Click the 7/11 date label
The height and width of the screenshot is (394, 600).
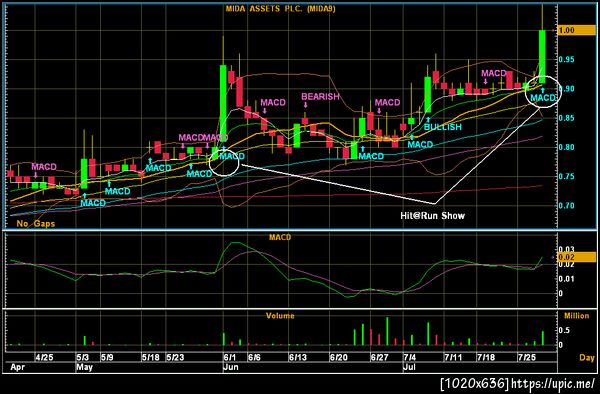[453, 358]
